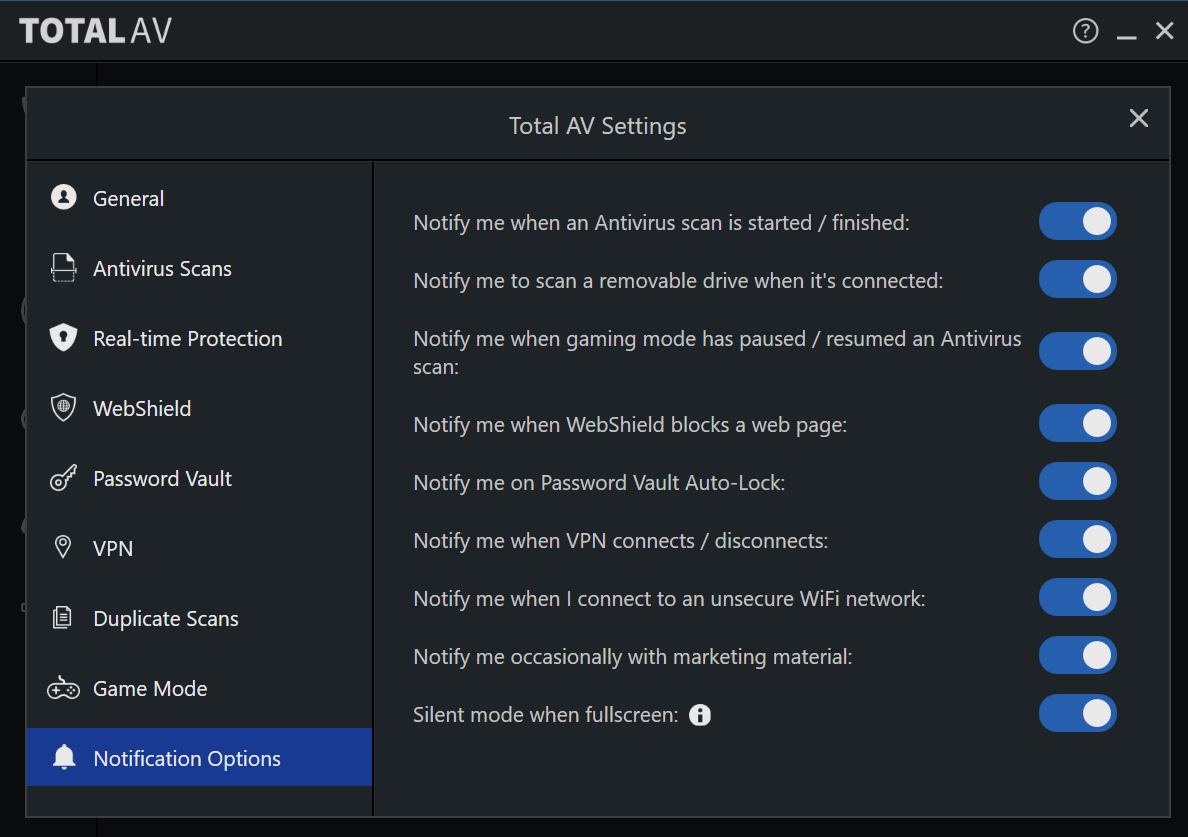The image size is (1188, 837).
Task: Select Real-time Protection settings
Action: click(199, 338)
